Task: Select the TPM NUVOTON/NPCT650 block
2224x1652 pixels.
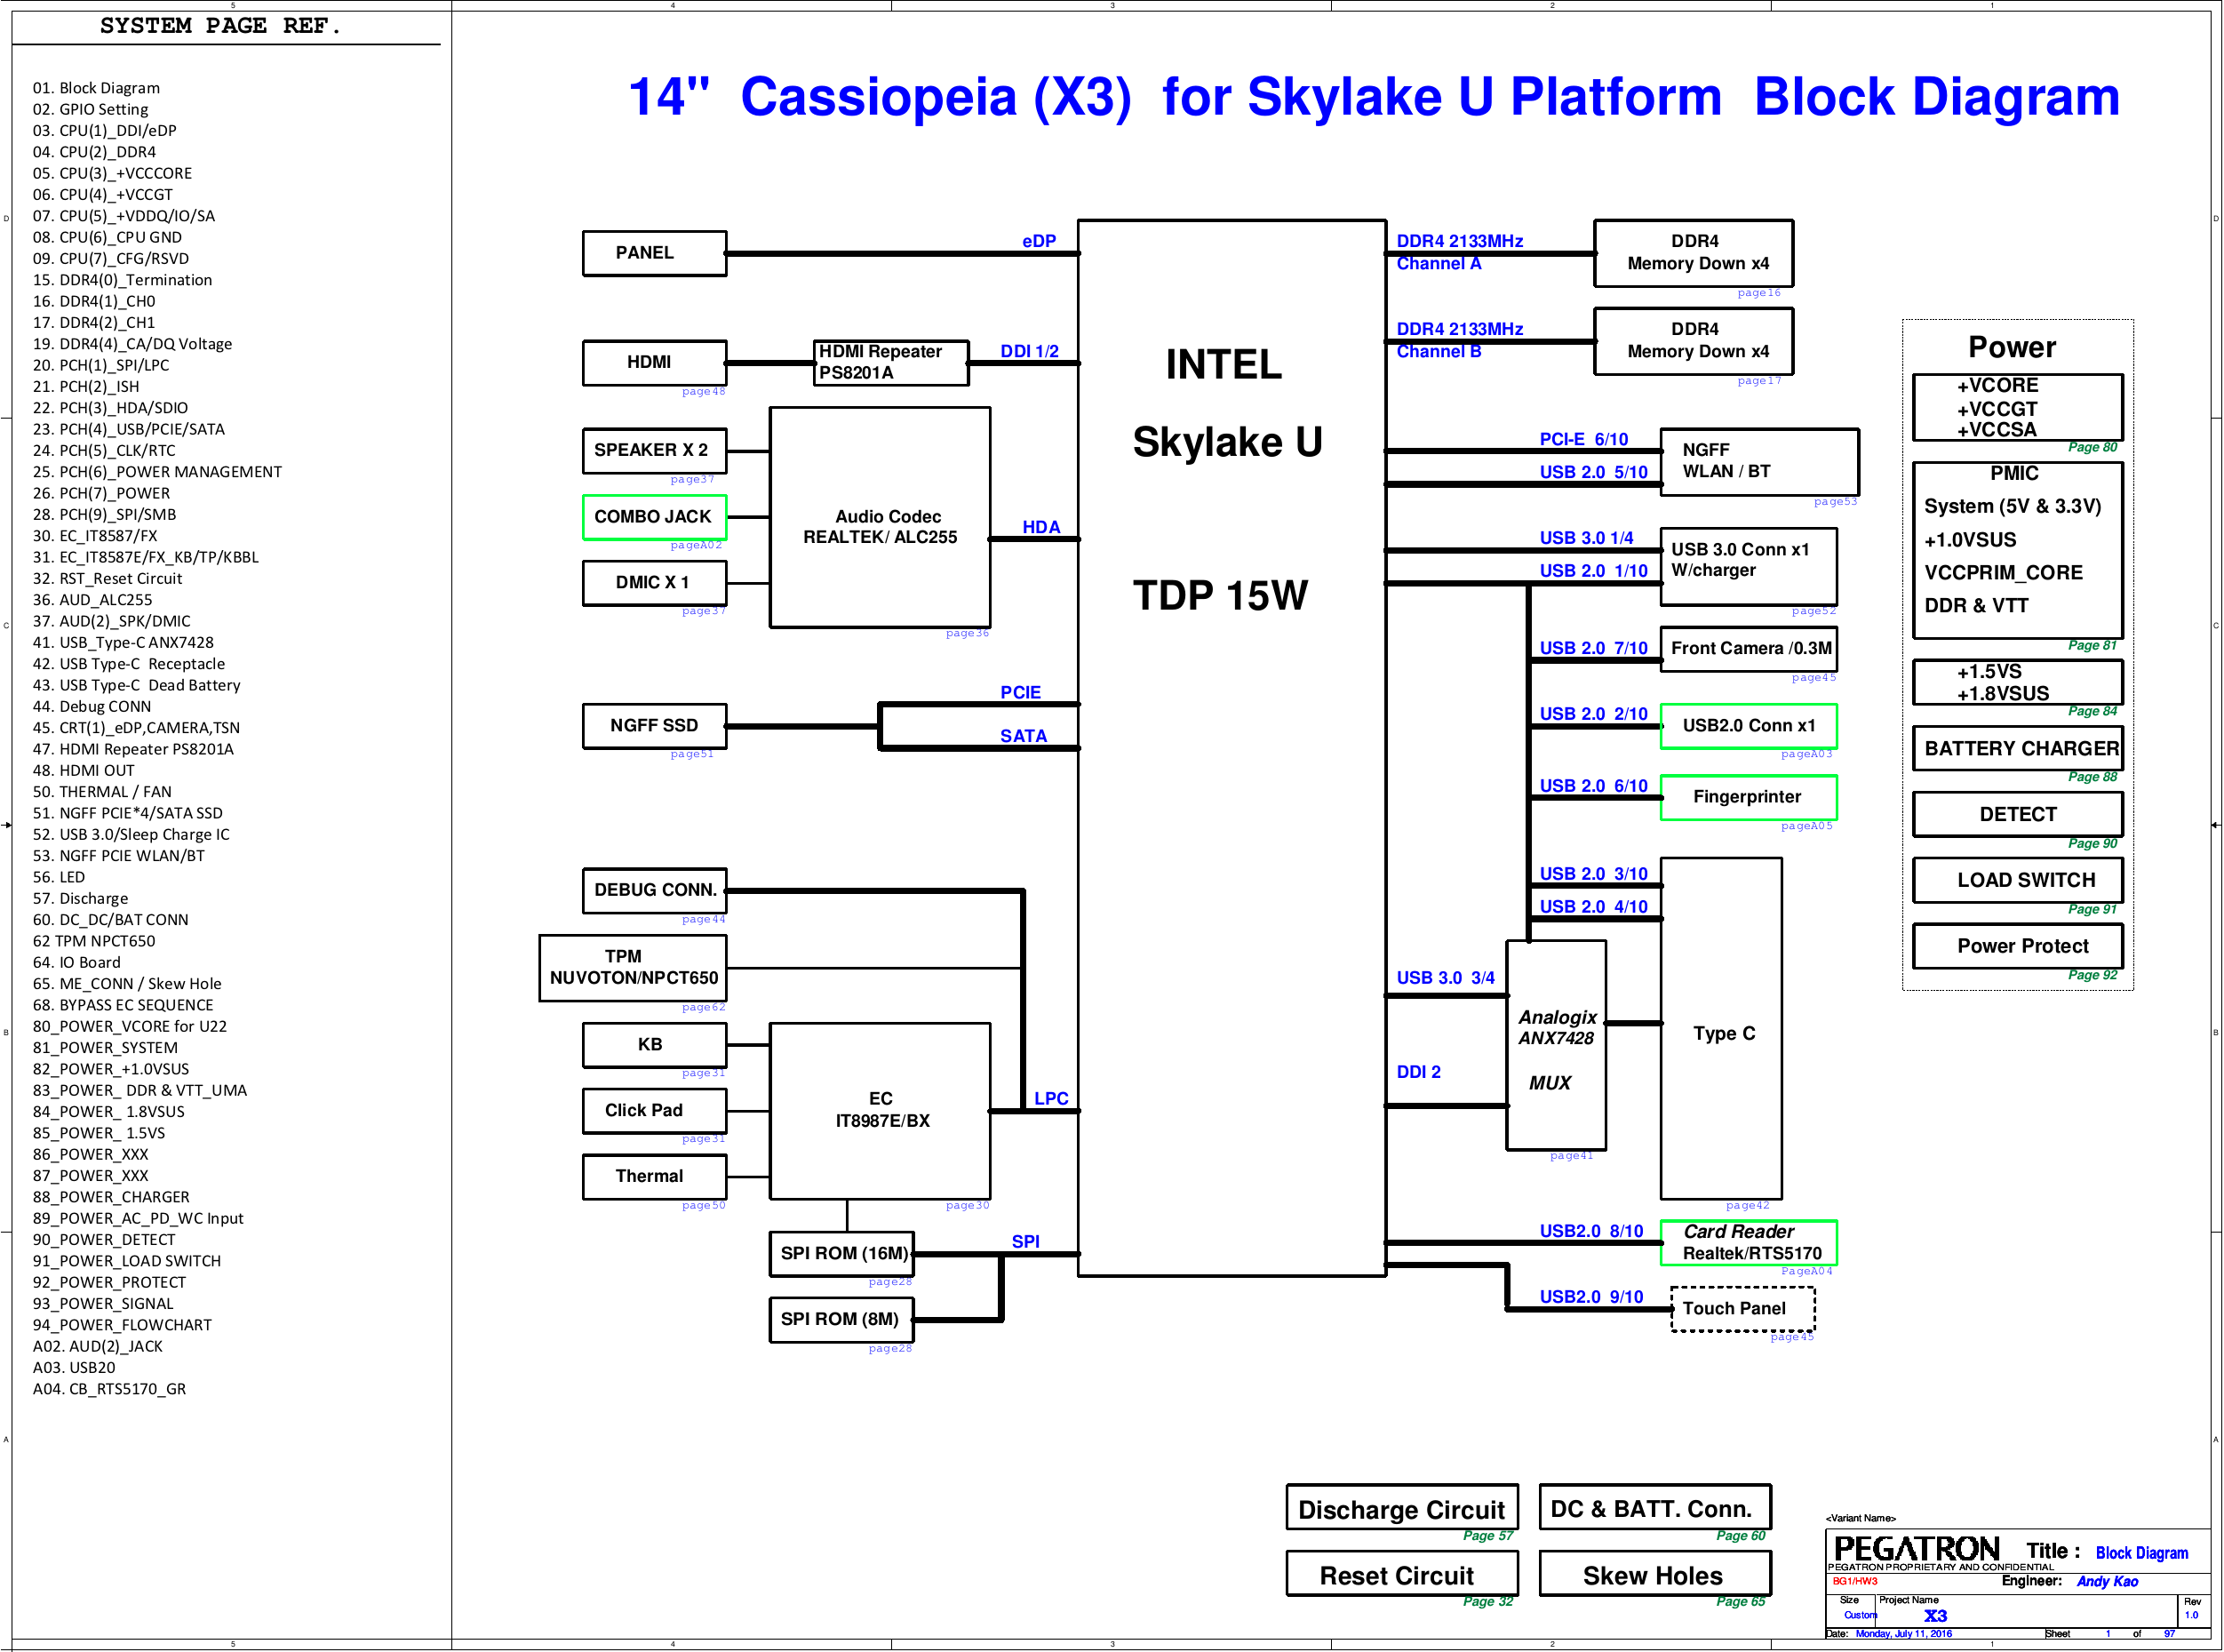Action: point(633,968)
